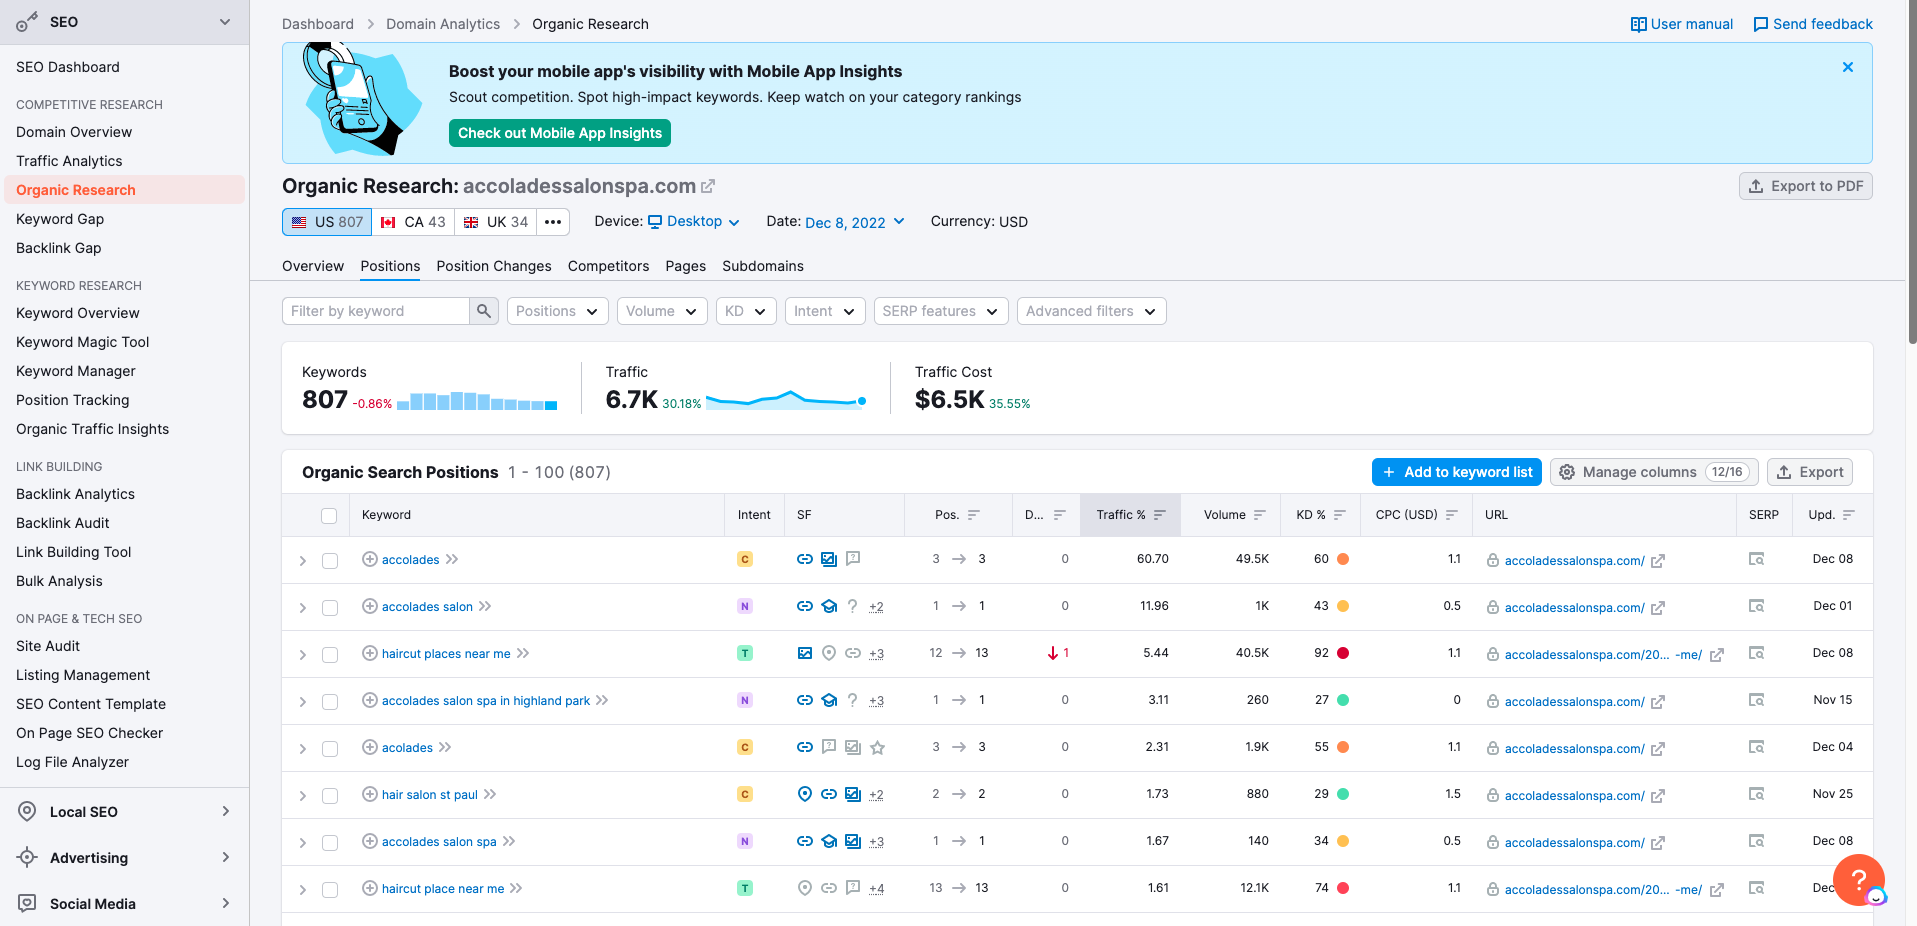
Task: Open the orange help question mark button
Action: point(1858,879)
